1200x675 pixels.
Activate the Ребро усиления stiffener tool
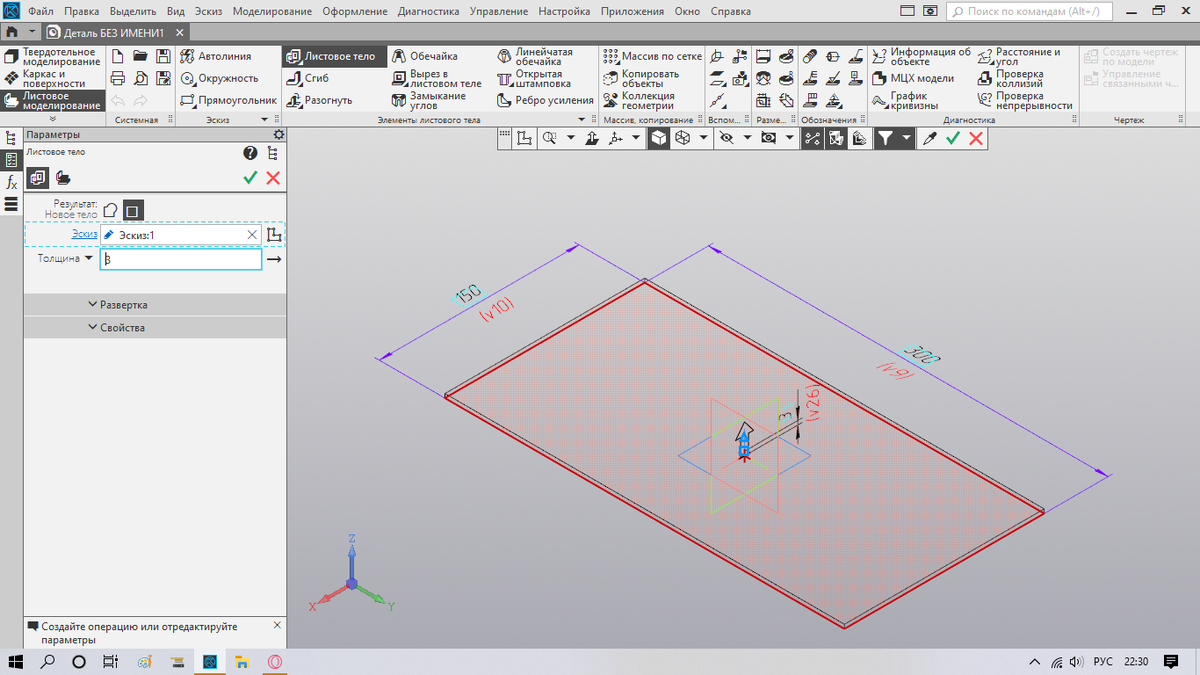(x=545, y=100)
